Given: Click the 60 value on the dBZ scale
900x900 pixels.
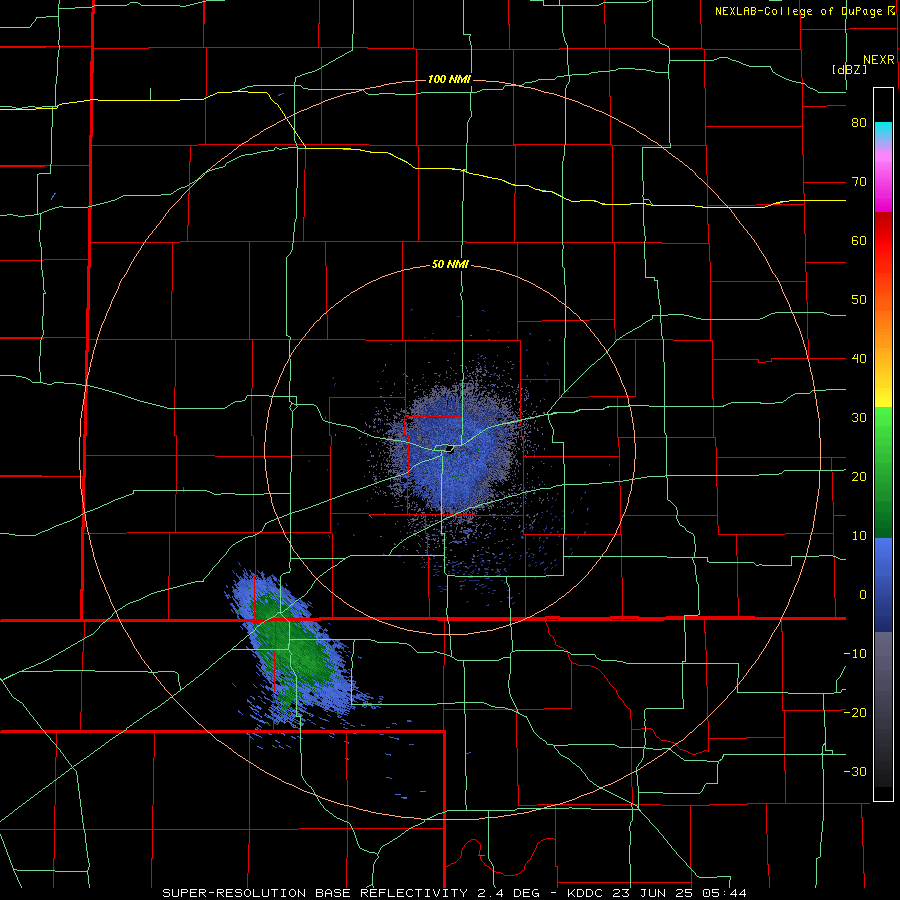Looking at the screenshot, I should [x=859, y=240].
